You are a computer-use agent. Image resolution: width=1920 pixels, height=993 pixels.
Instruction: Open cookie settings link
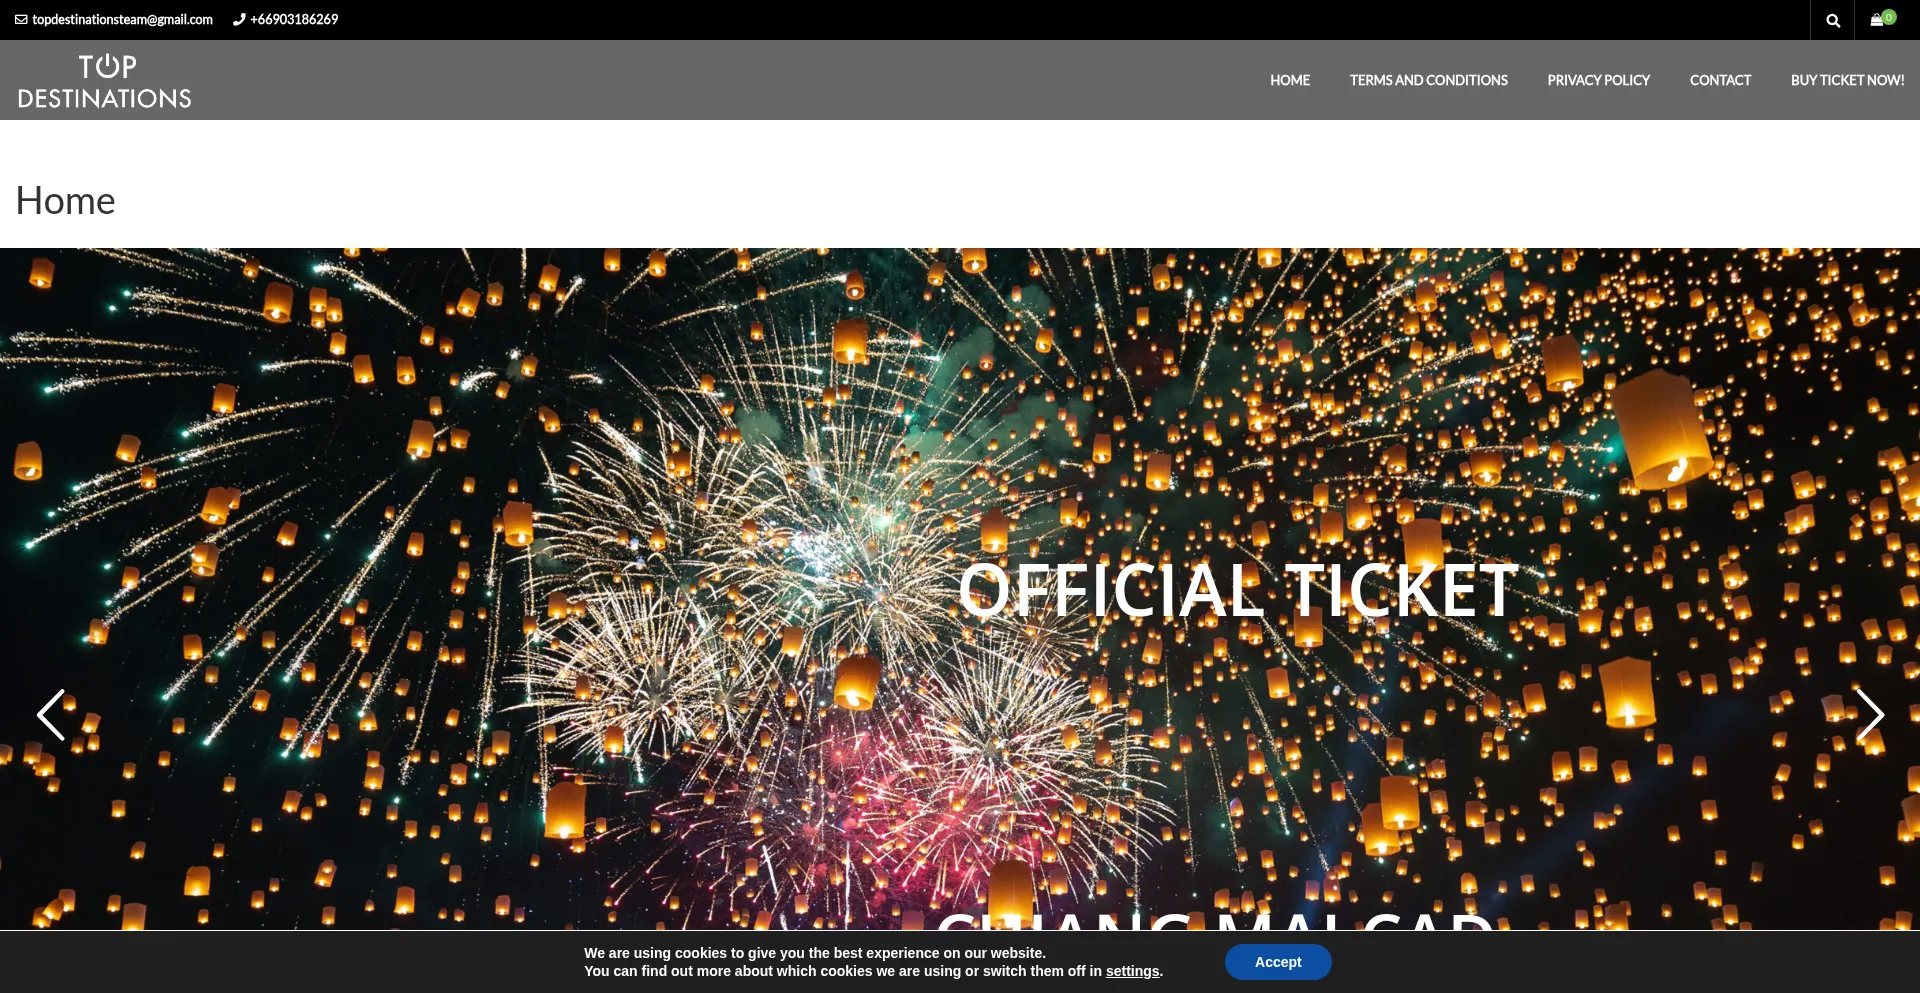(x=1132, y=971)
